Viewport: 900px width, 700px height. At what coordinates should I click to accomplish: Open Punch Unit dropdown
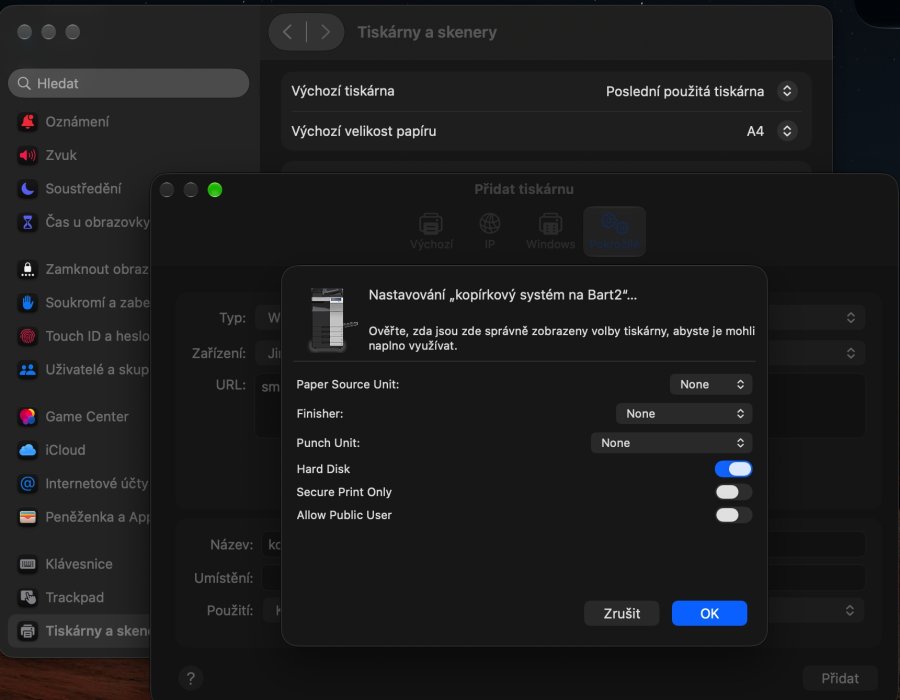(671, 443)
